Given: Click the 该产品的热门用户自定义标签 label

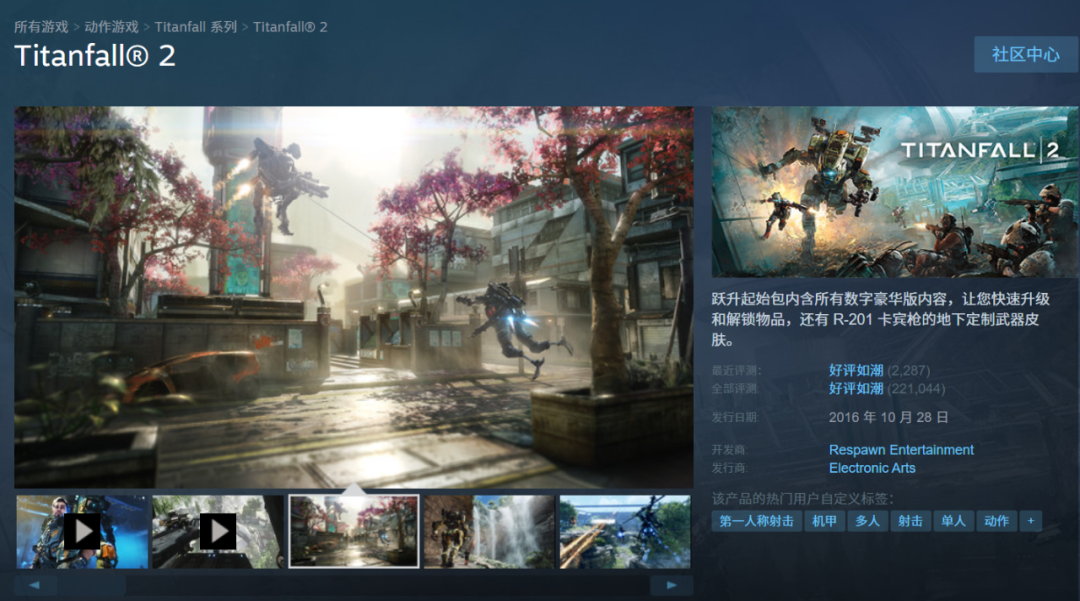Looking at the screenshot, I should tap(802, 498).
